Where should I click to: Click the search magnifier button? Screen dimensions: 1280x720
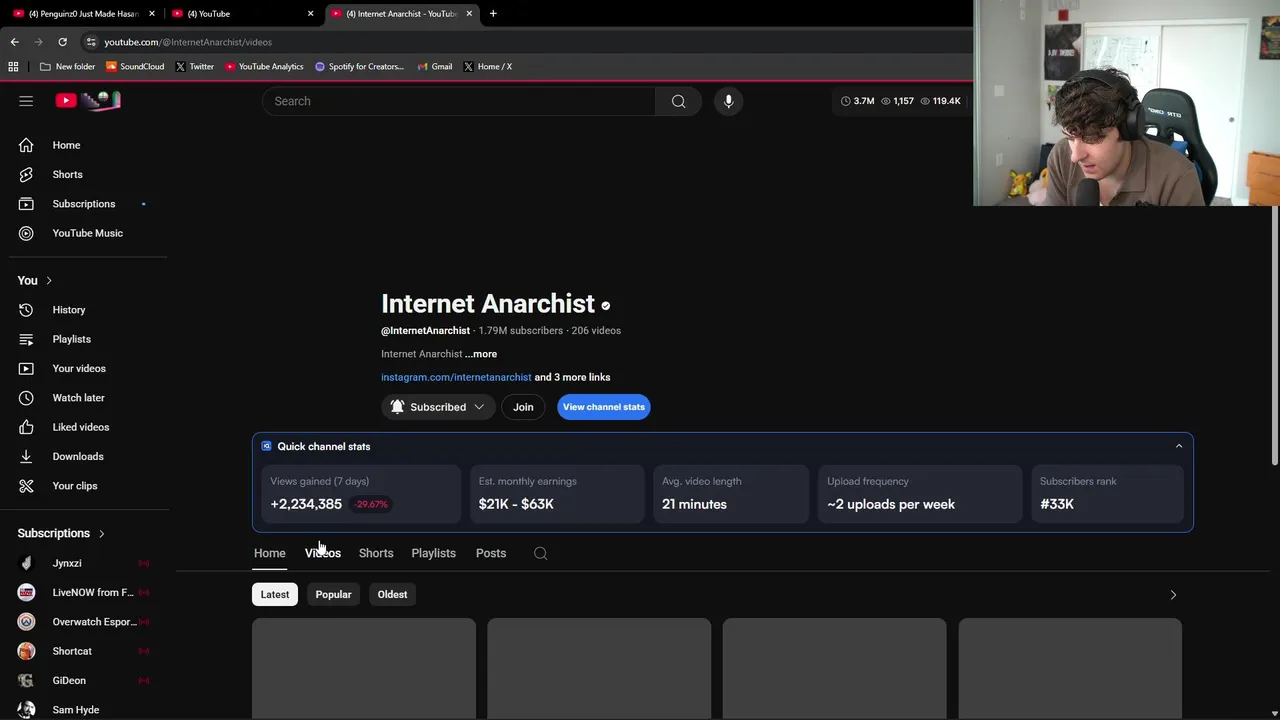pyautogui.click(x=678, y=101)
